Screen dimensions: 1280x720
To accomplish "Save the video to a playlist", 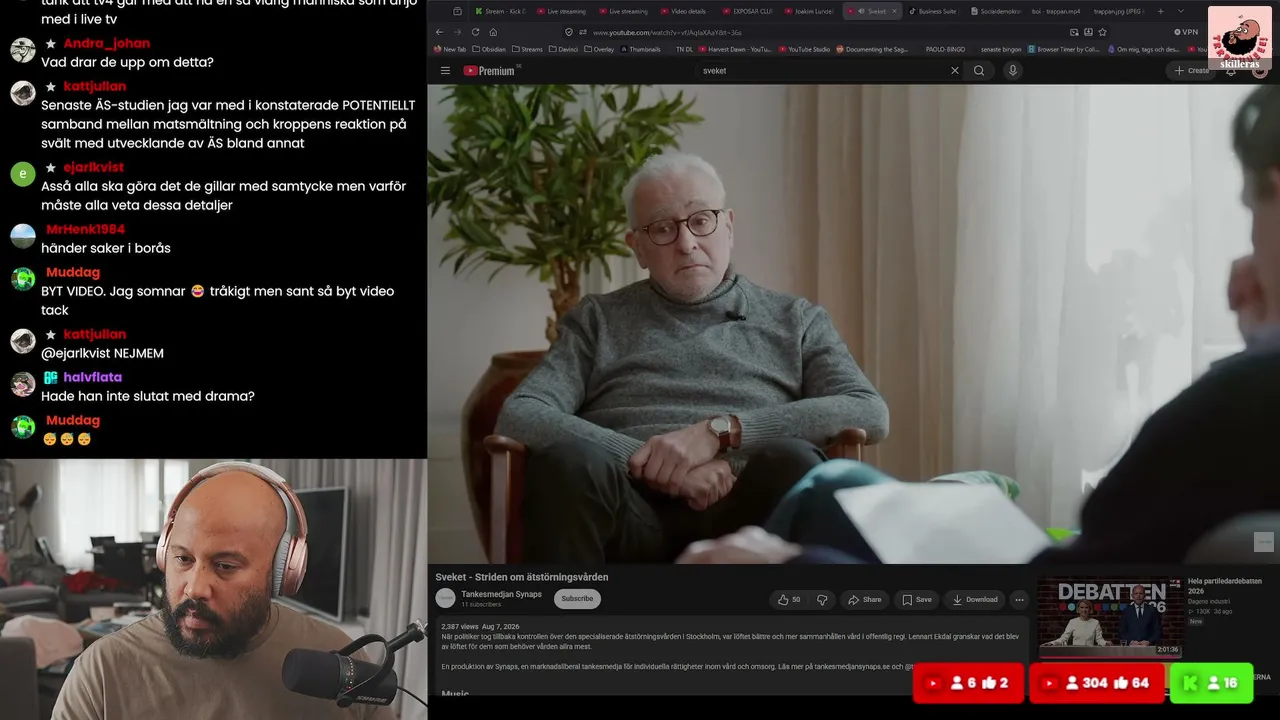I will click(x=917, y=600).
